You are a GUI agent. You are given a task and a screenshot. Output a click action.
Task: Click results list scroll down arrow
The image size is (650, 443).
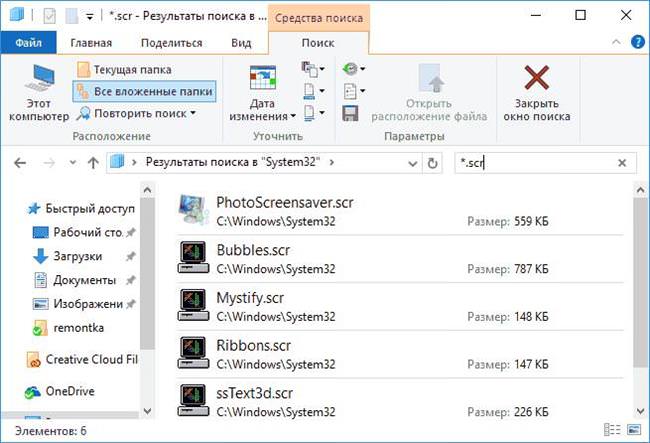coord(640,411)
